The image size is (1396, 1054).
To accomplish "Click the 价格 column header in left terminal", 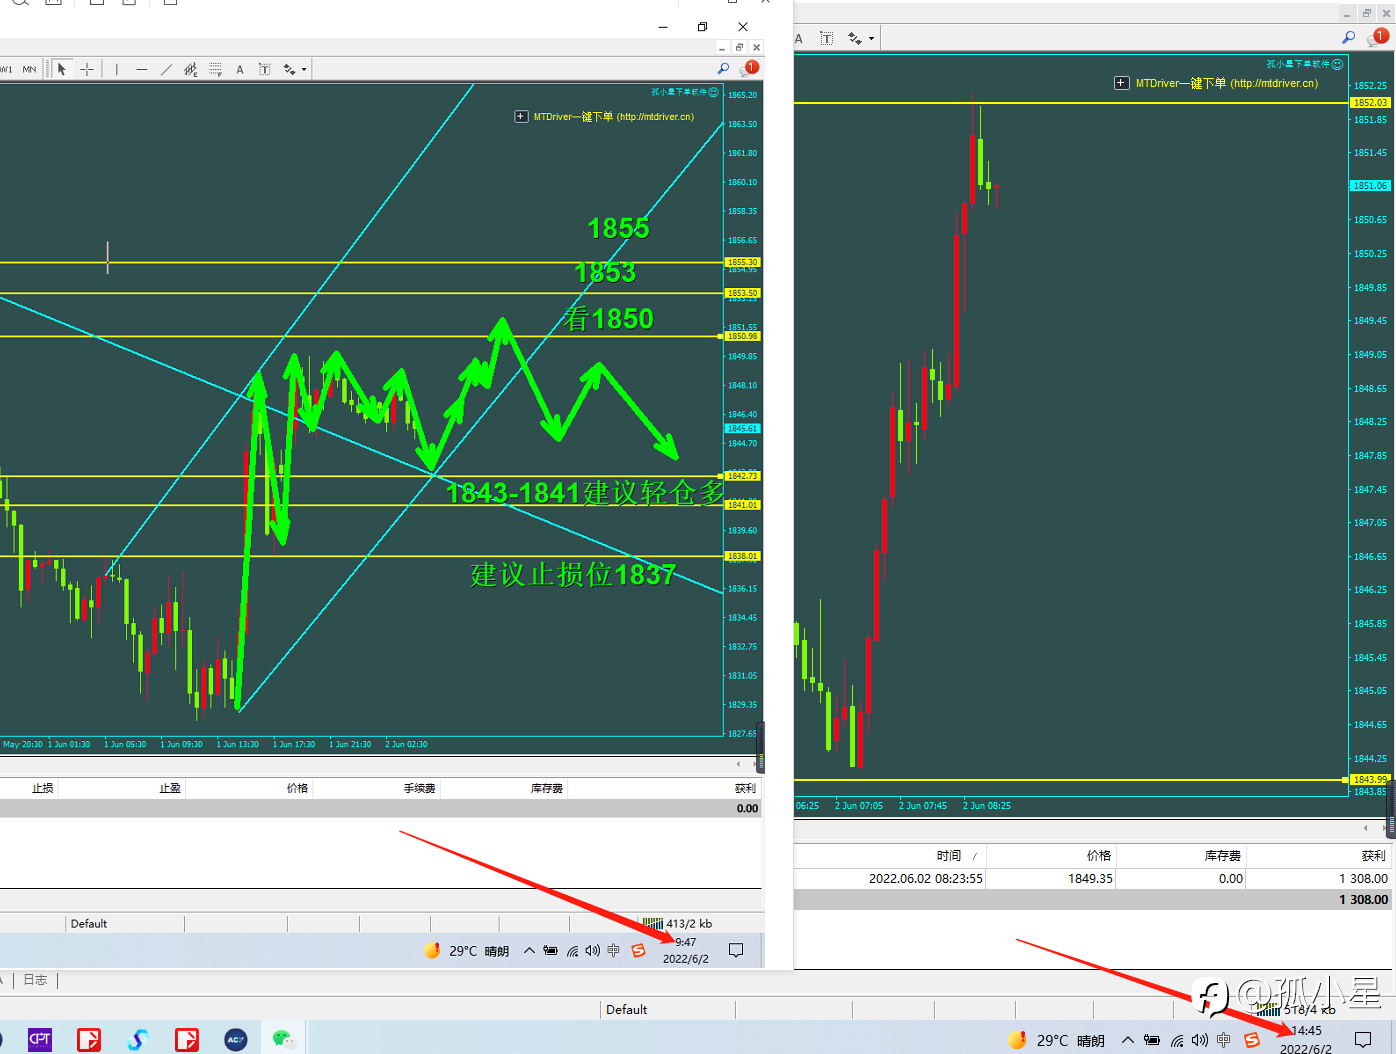I will [297, 788].
